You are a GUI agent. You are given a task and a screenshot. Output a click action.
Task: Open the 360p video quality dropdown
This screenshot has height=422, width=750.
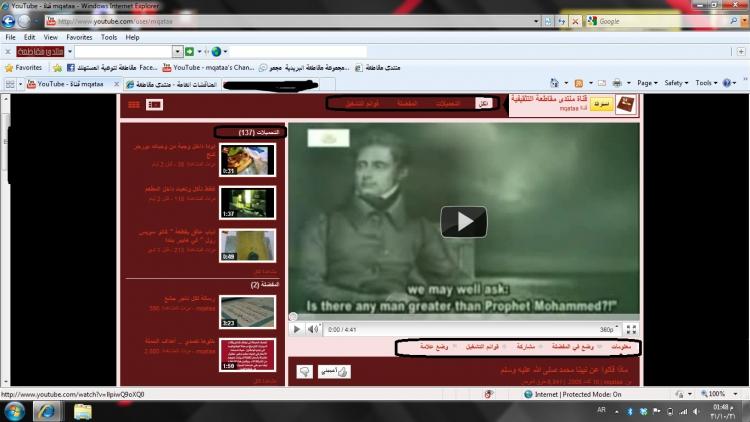(x=607, y=328)
